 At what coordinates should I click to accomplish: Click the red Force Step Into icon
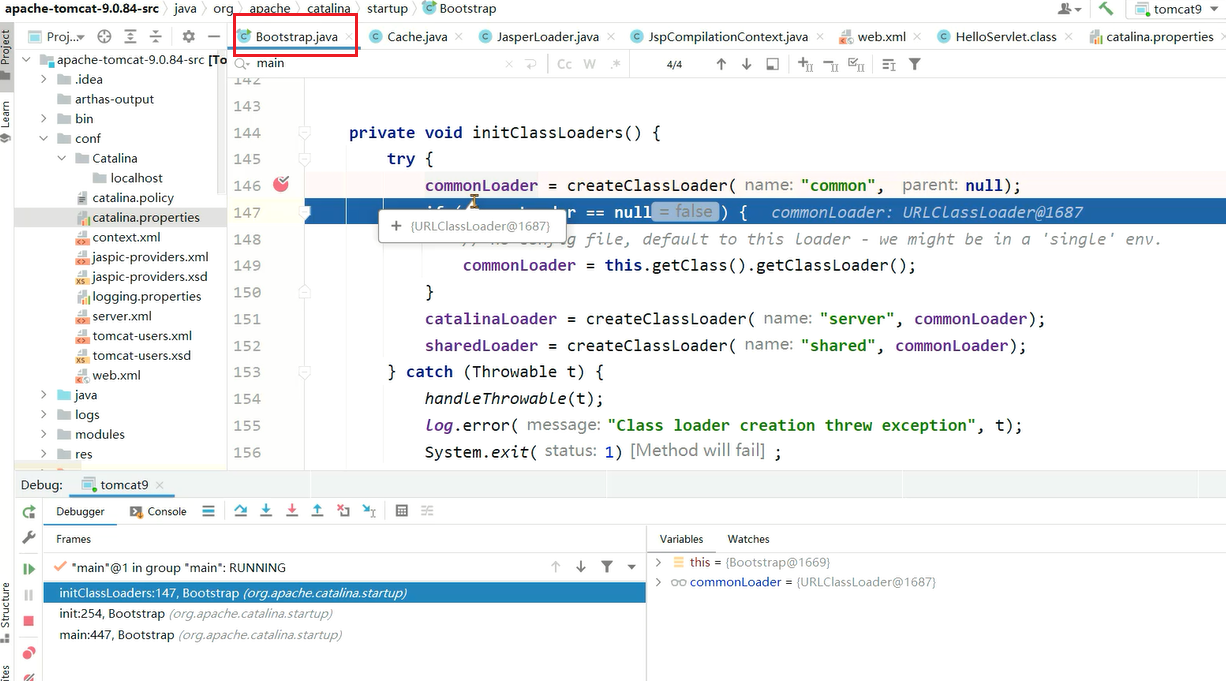pos(292,511)
